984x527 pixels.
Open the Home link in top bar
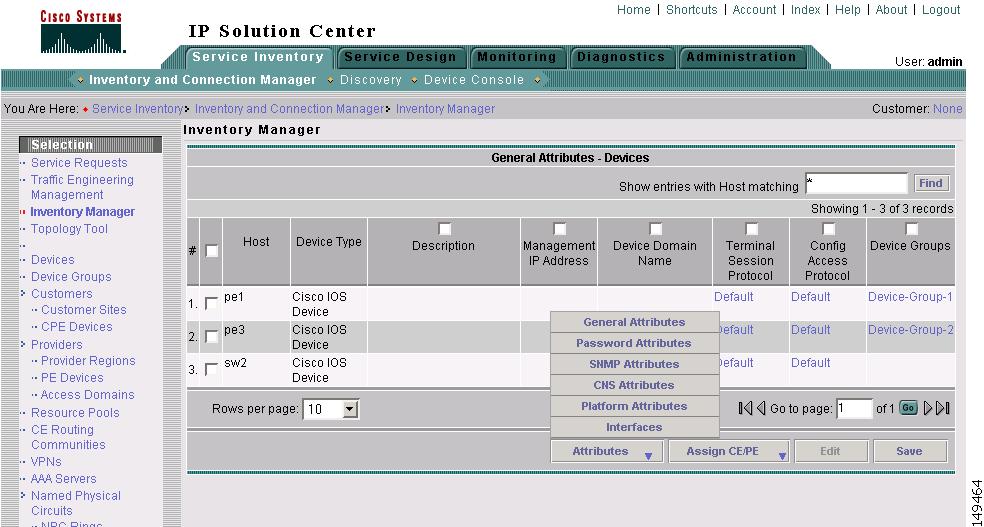click(x=634, y=9)
